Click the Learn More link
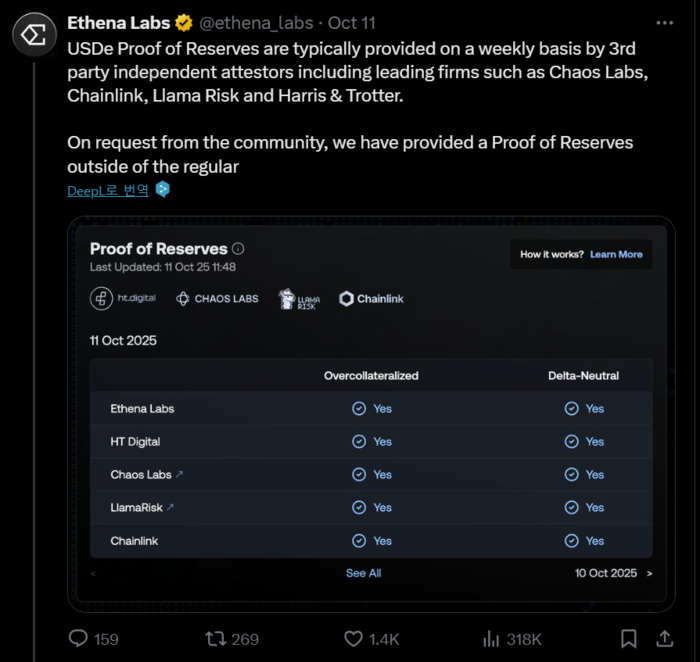Screen dimensions: 700x662 coord(616,255)
